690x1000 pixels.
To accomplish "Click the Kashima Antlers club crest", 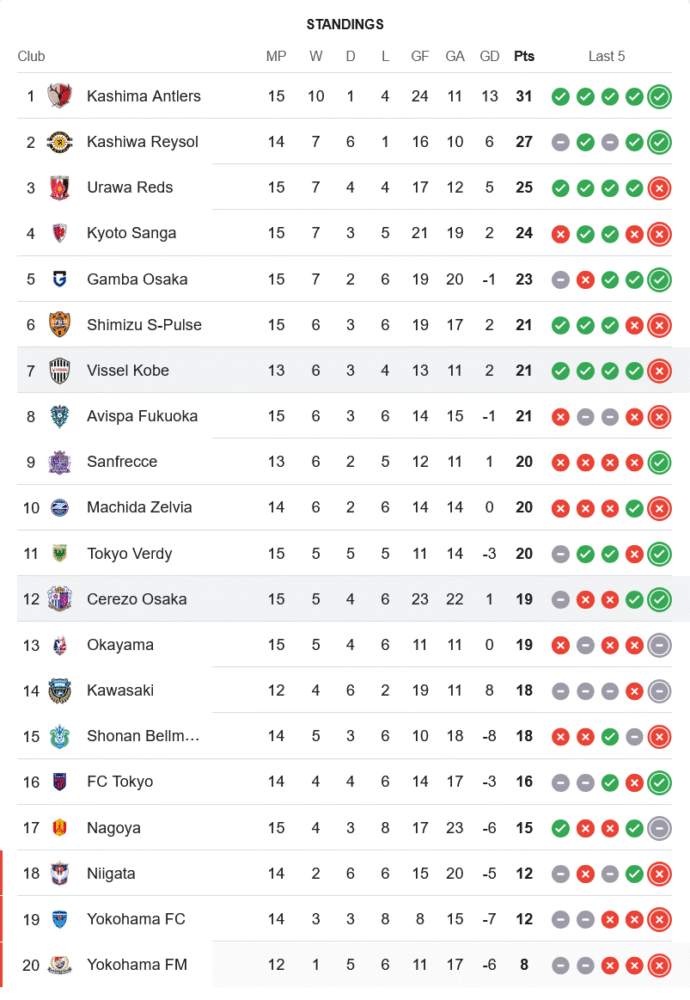I will (x=59, y=96).
